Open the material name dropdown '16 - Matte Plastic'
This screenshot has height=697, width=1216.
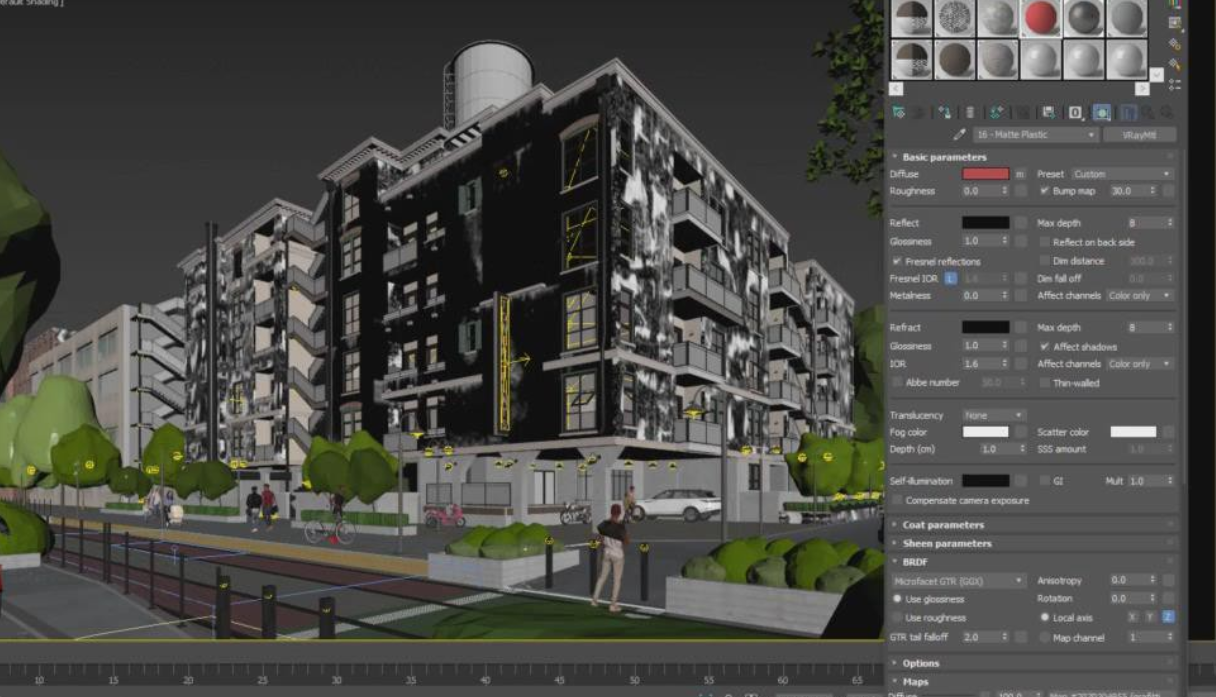point(1036,134)
